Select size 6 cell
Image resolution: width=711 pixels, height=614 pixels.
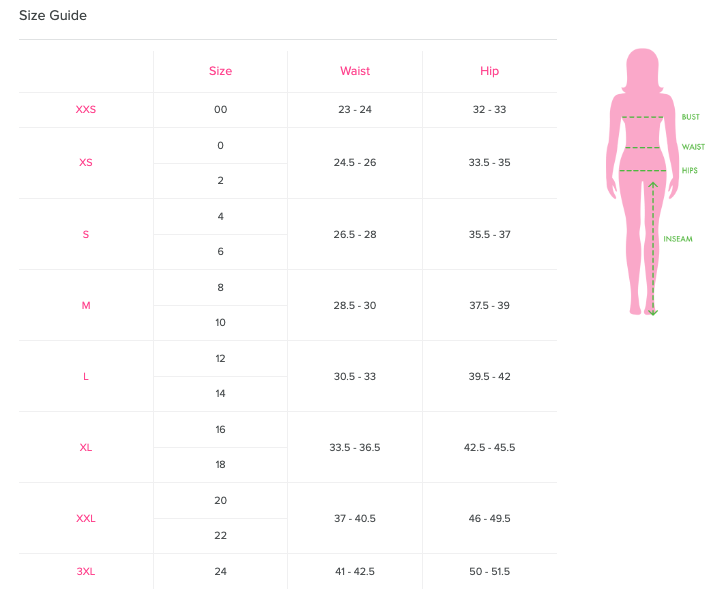(x=220, y=251)
